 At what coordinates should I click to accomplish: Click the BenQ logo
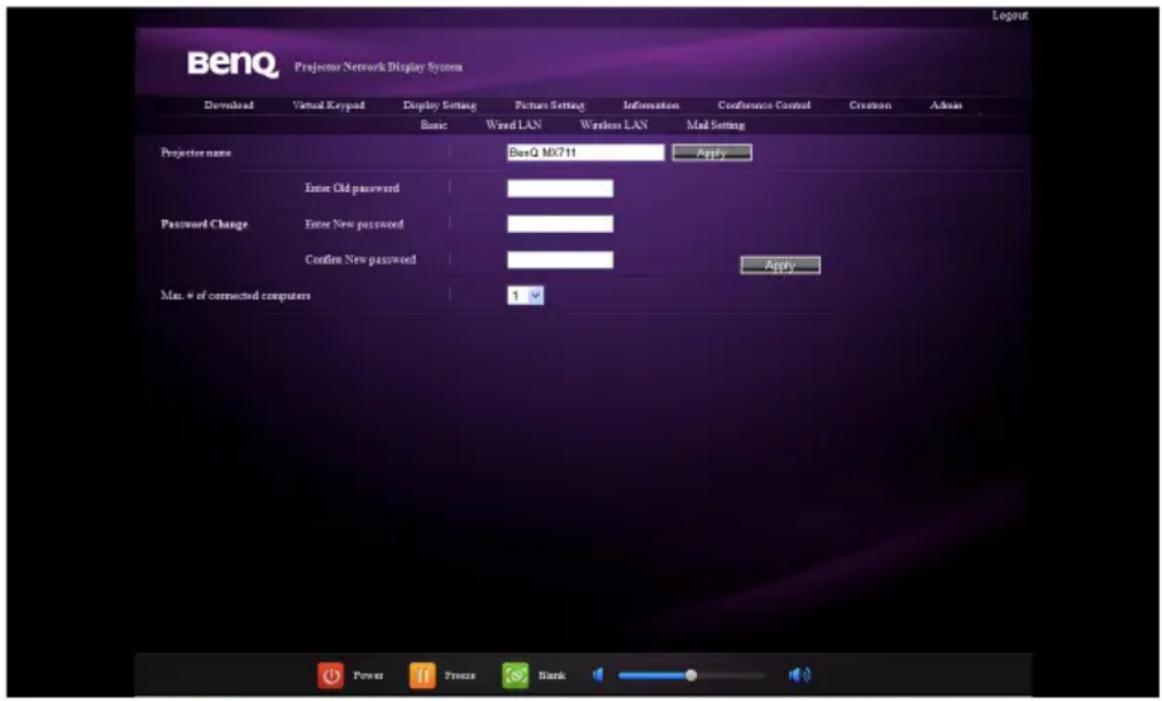point(233,65)
